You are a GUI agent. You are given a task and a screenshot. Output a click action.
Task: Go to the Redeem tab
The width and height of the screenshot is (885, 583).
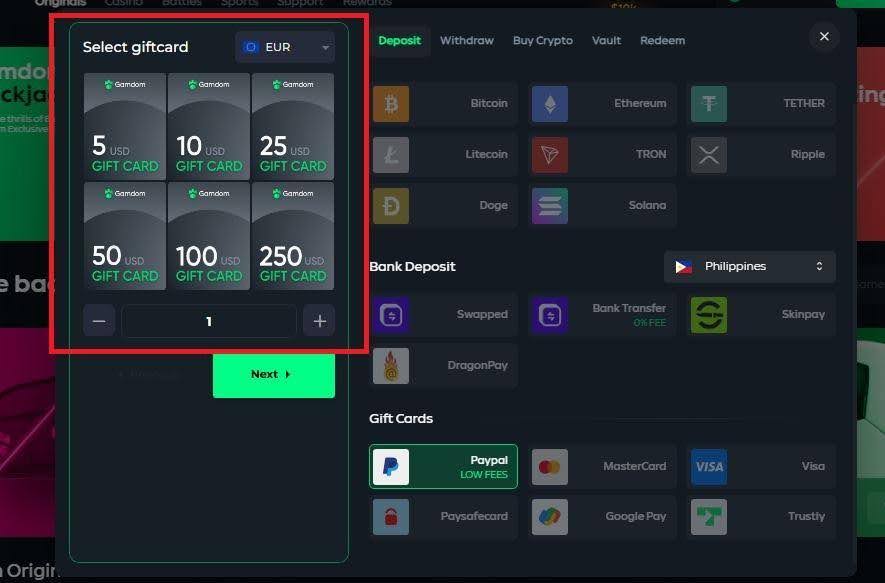pyautogui.click(x=663, y=41)
